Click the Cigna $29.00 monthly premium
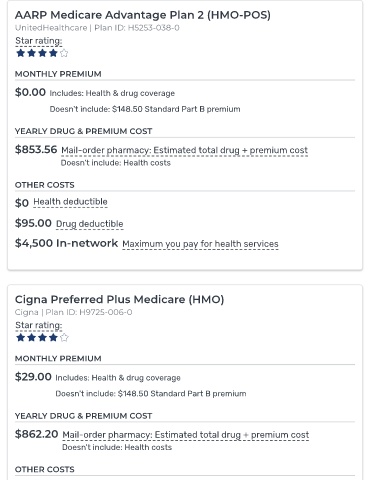Image resolution: width=370 pixels, height=480 pixels. click(x=33, y=377)
